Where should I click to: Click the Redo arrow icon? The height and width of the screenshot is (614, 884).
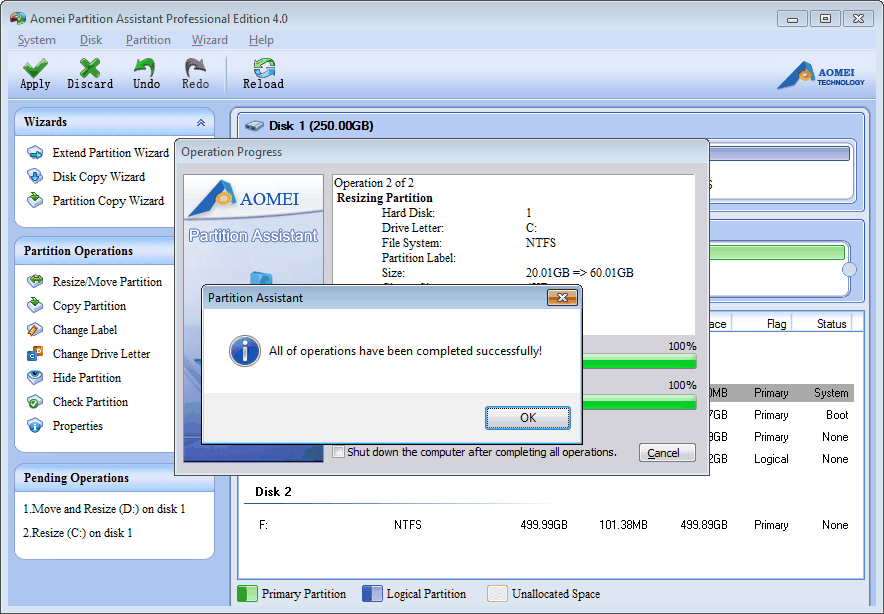pyautogui.click(x=195, y=68)
